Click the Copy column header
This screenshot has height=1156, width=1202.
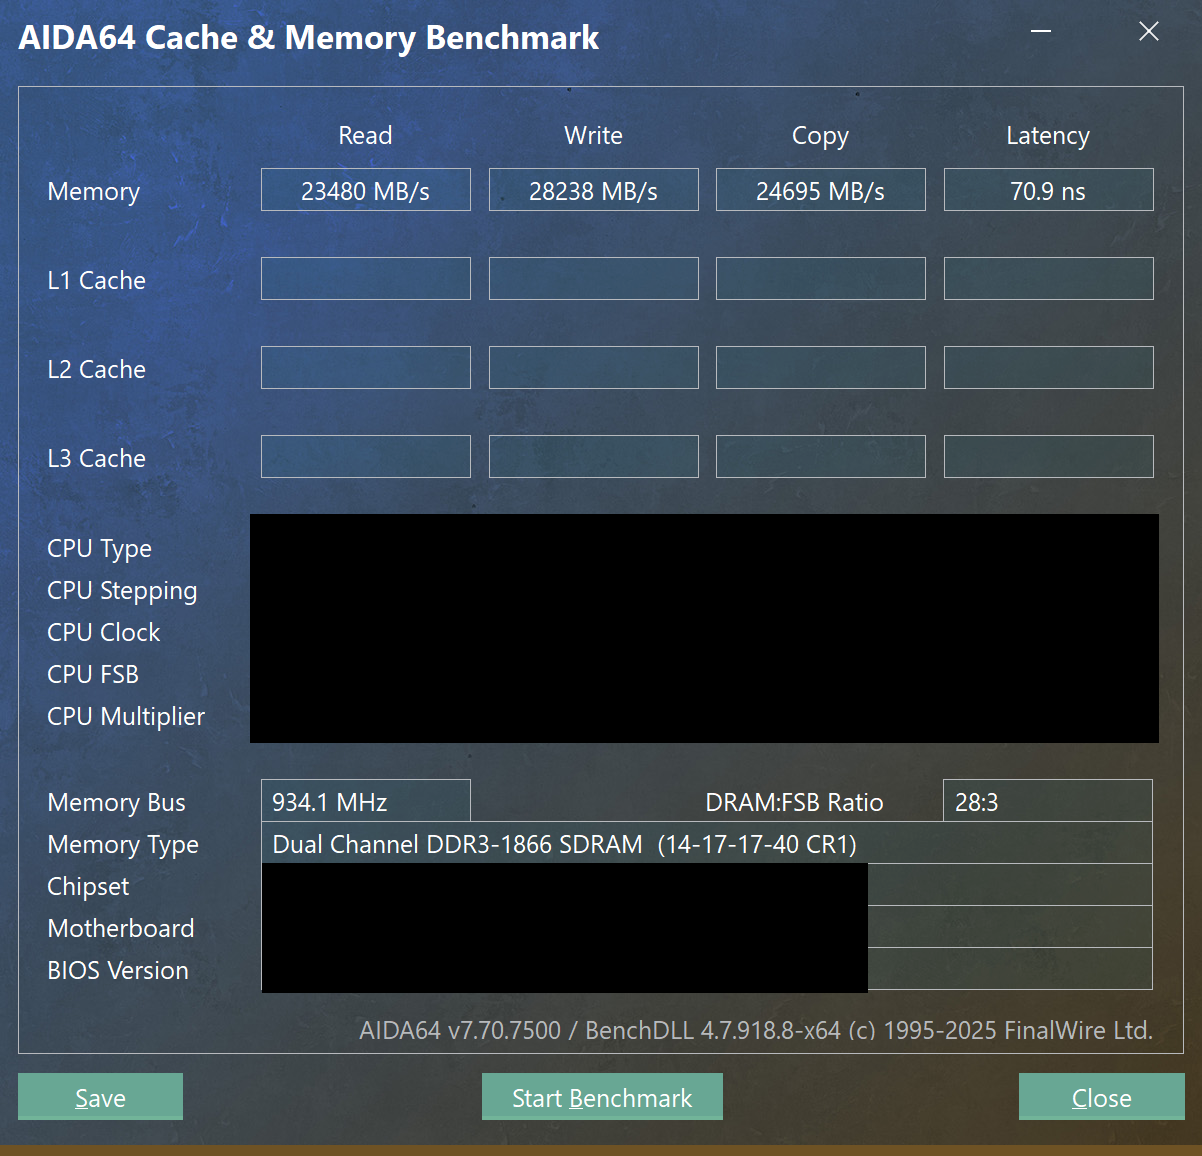820,136
